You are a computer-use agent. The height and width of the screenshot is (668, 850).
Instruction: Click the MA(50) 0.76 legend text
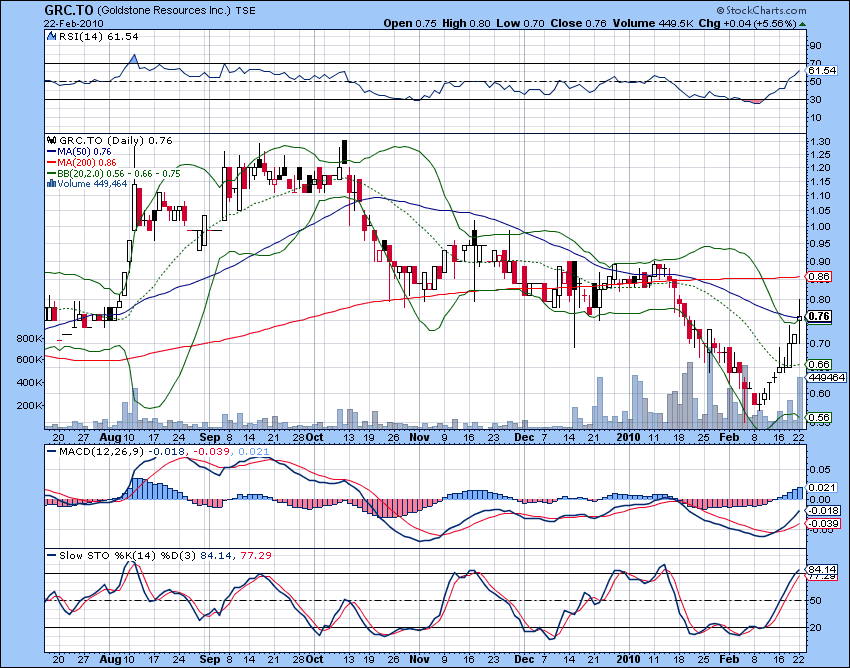tap(85, 152)
